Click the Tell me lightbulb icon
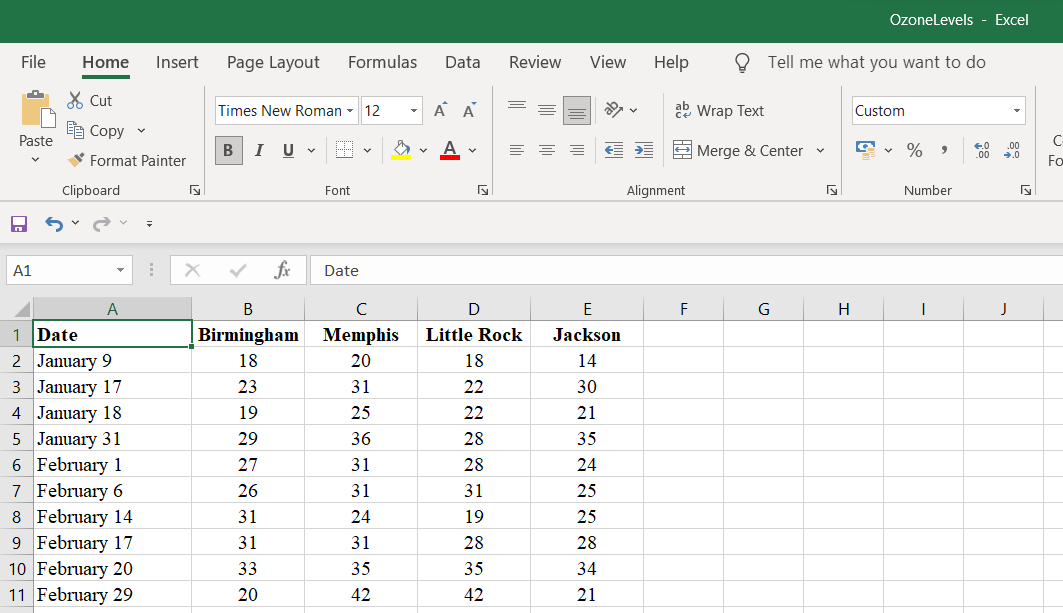The image size is (1063, 613). click(x=742, y=63)
